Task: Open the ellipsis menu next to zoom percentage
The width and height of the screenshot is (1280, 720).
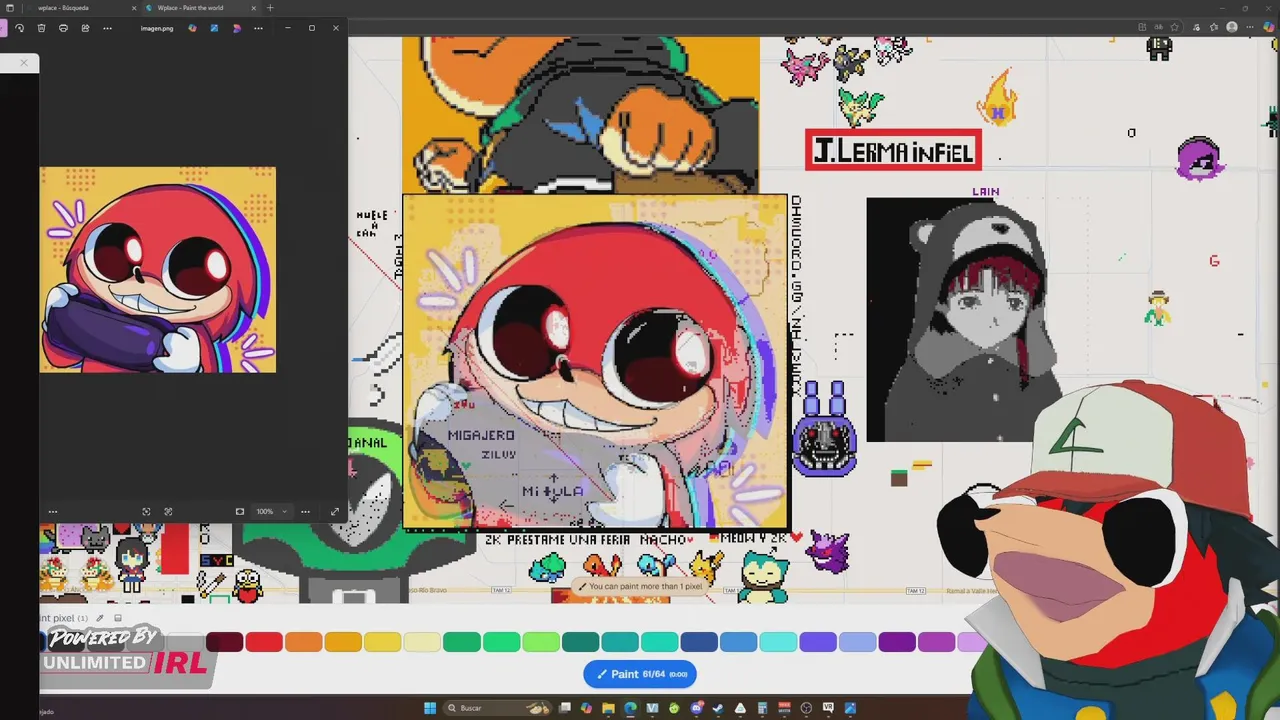Action: (305, 511)
